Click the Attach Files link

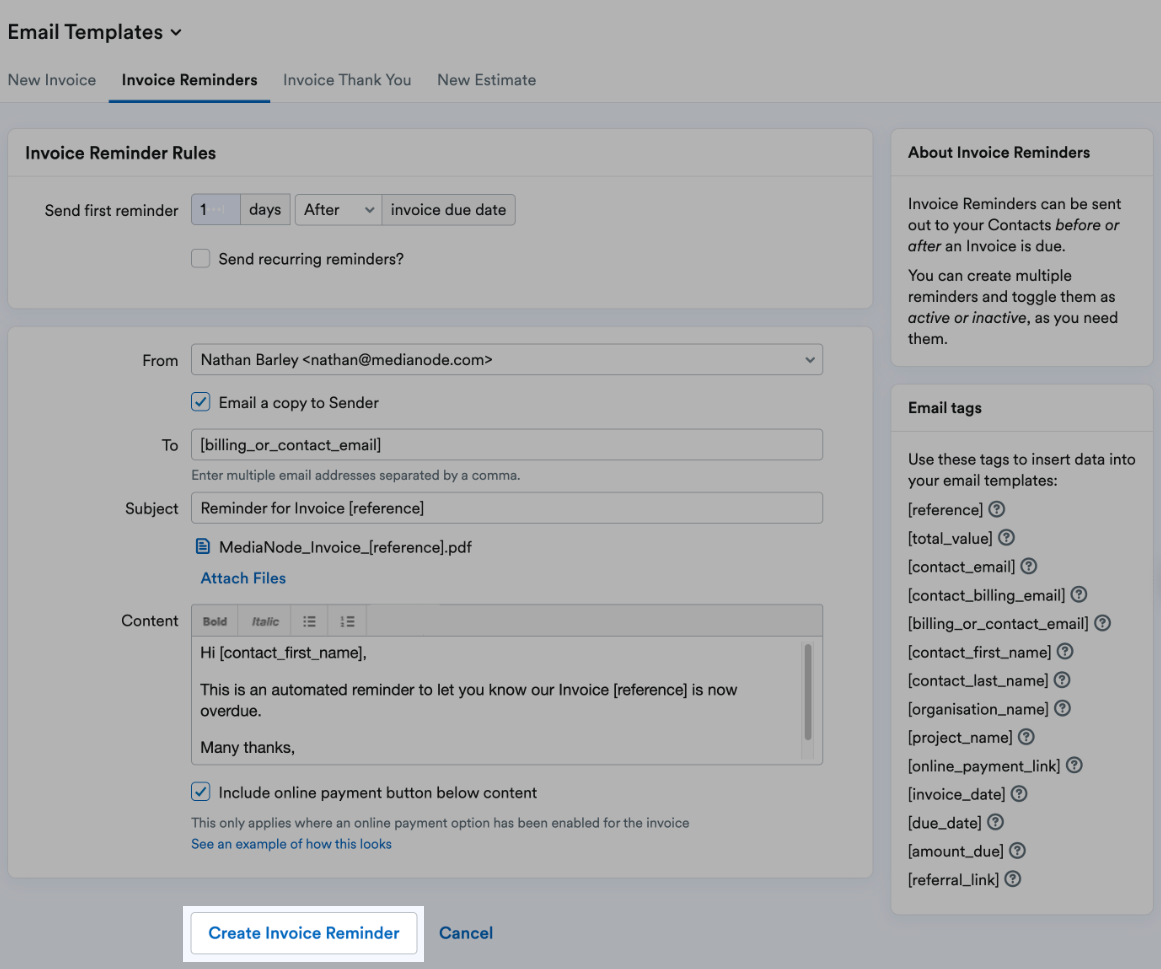tap(243, 578)
